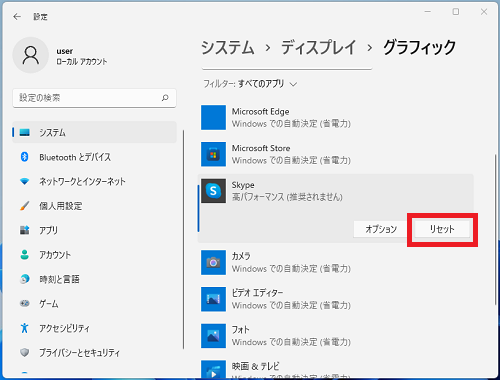Click the privacy shield icon in sidebar

[x=24, y=352]
